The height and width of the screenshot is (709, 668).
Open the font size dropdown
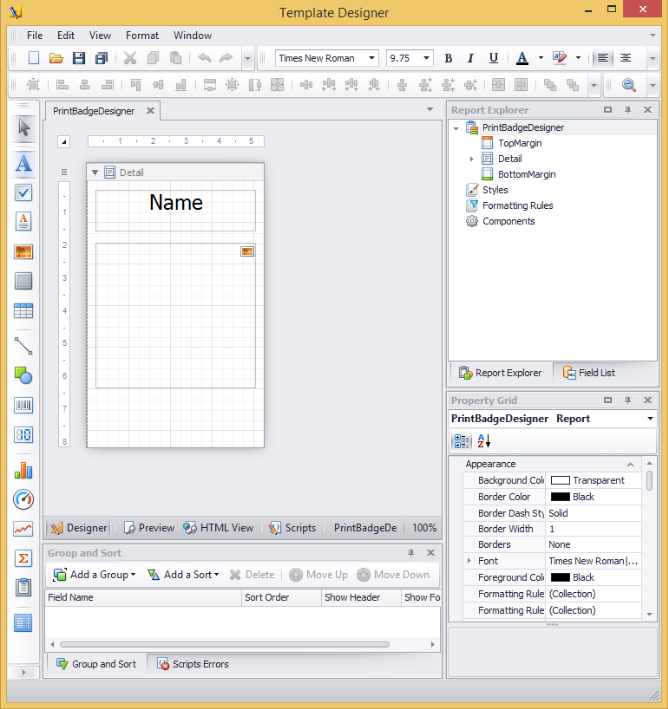[426, 58]
